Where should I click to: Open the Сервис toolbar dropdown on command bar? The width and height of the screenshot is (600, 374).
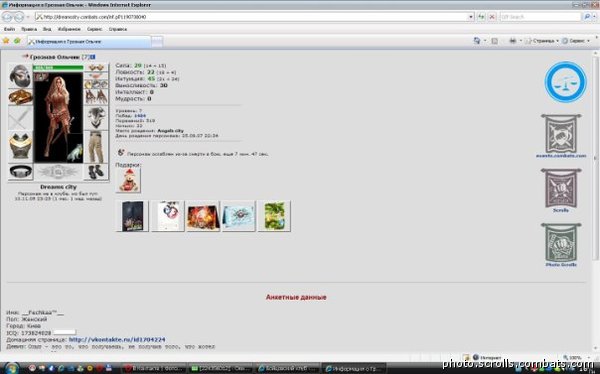pyautogui.click(x=576, y=41)
